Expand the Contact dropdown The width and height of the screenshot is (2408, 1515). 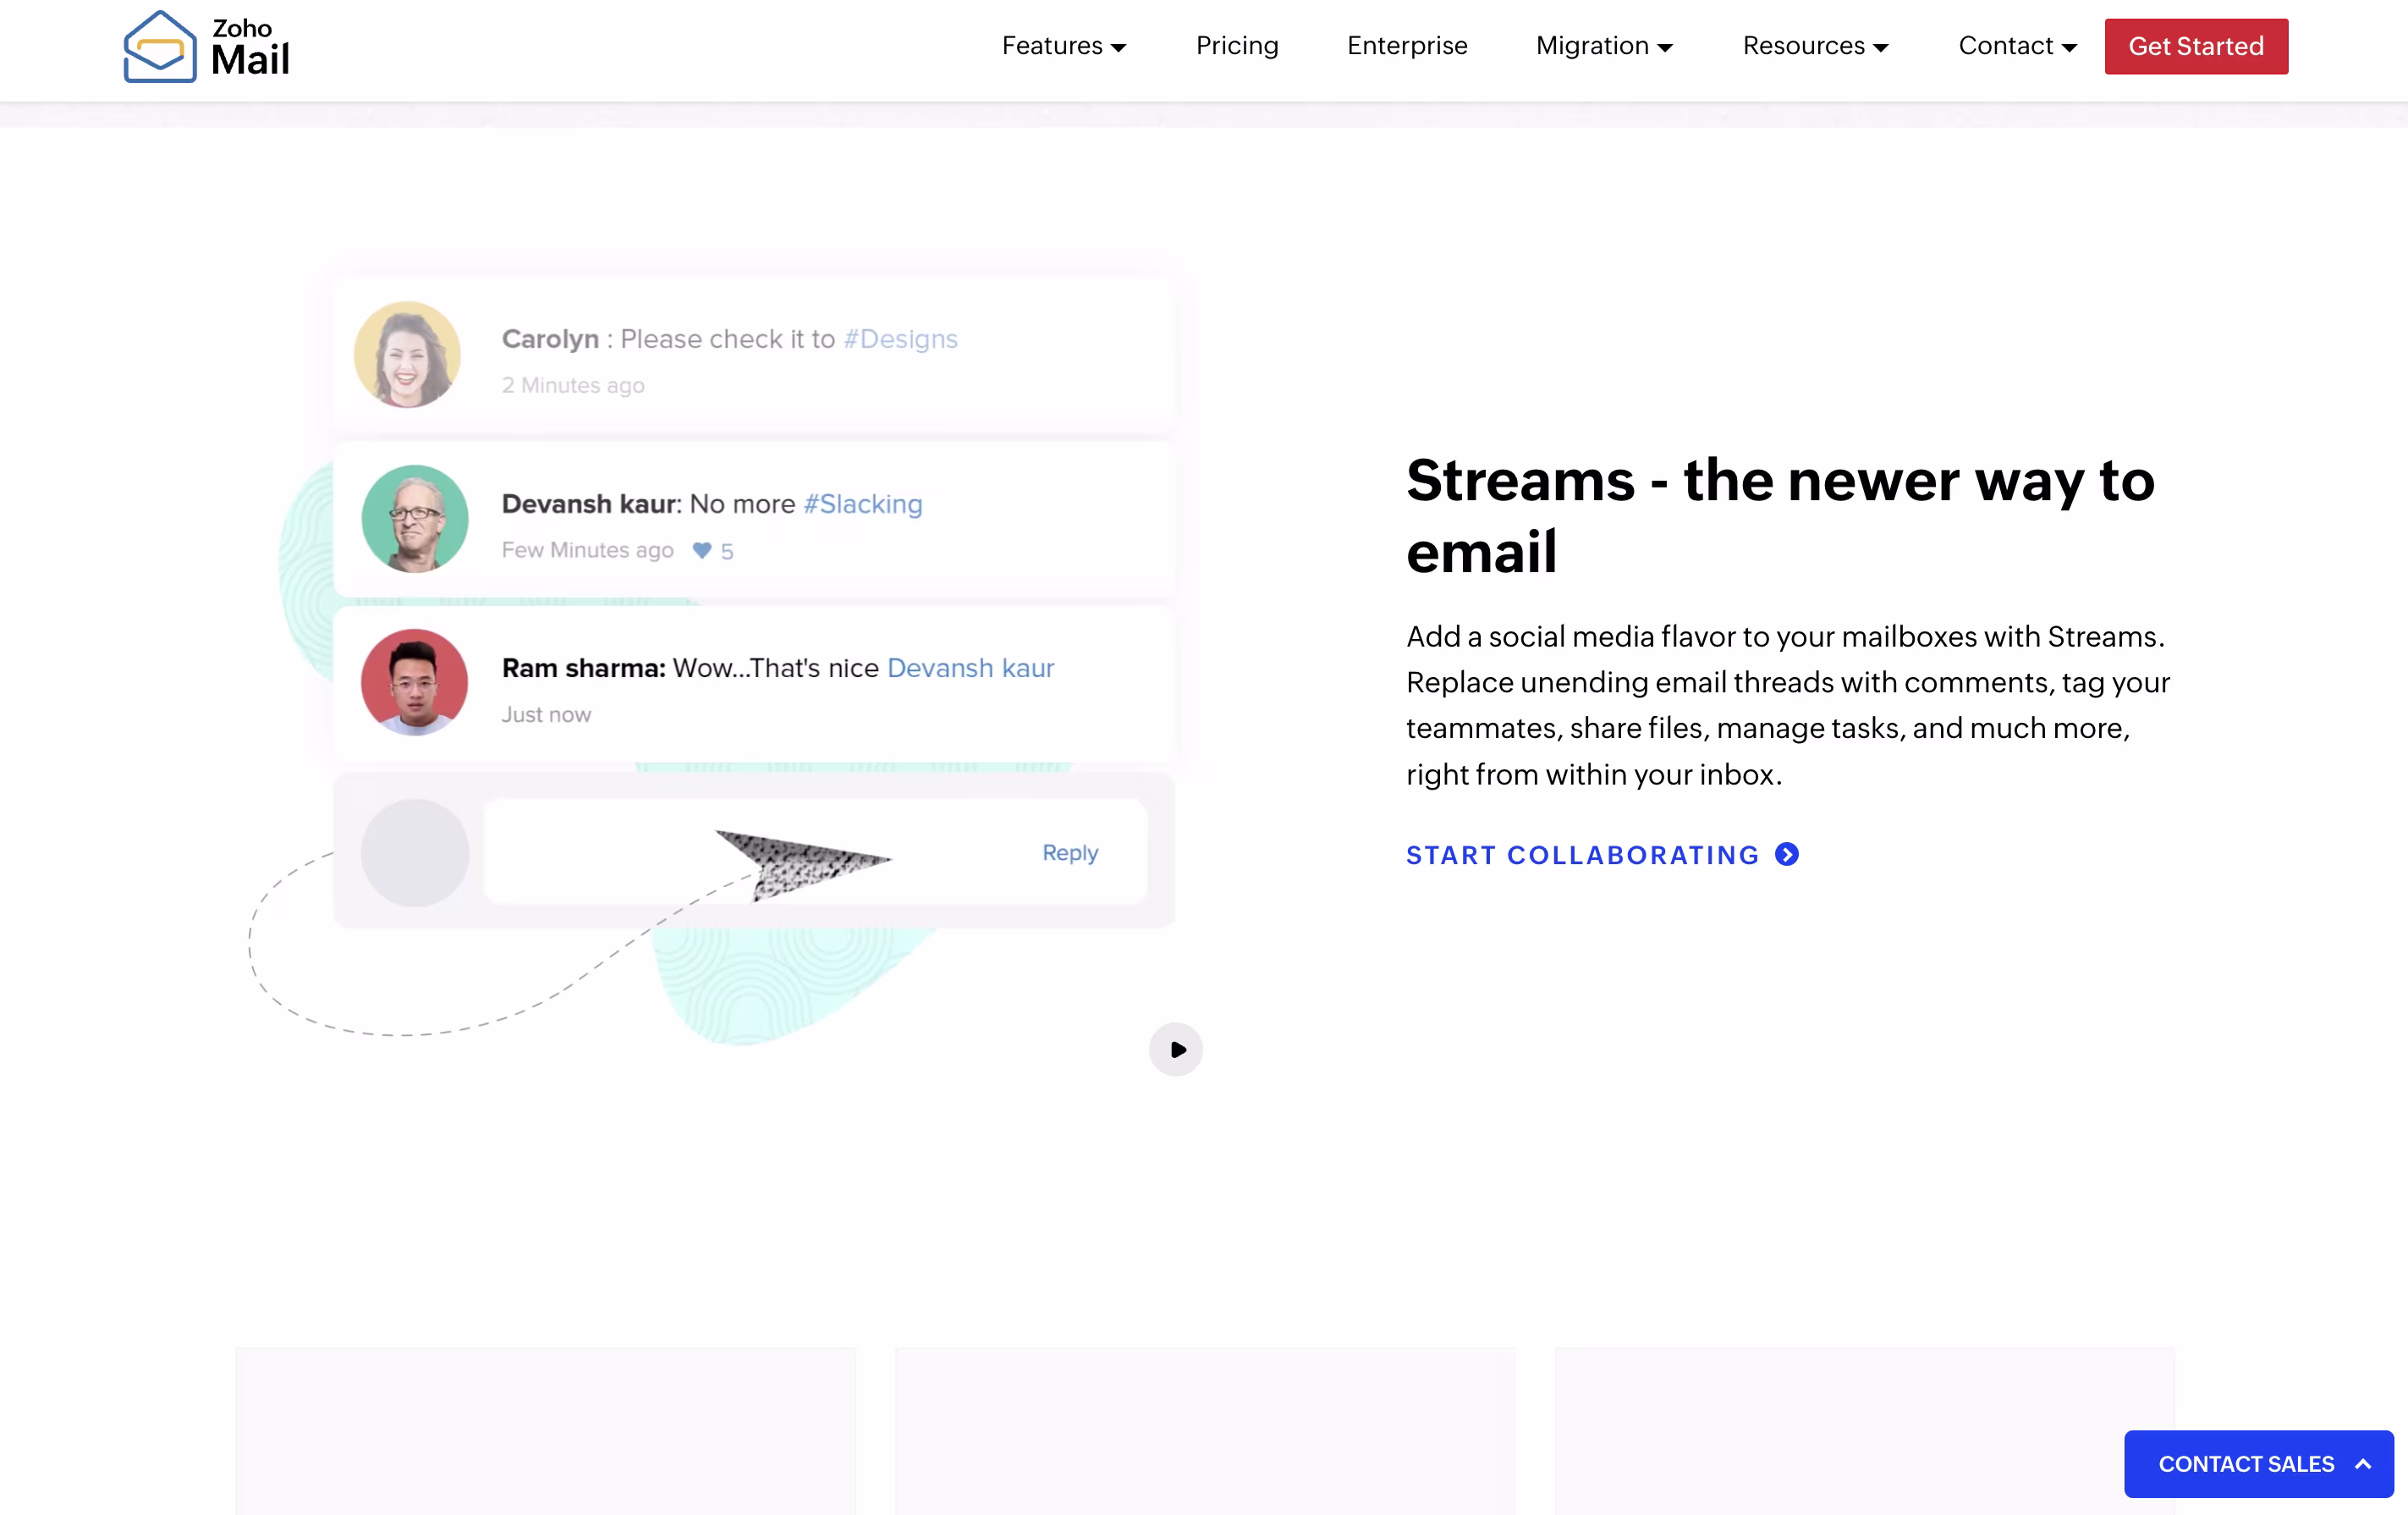click(x=2017, y=46)
